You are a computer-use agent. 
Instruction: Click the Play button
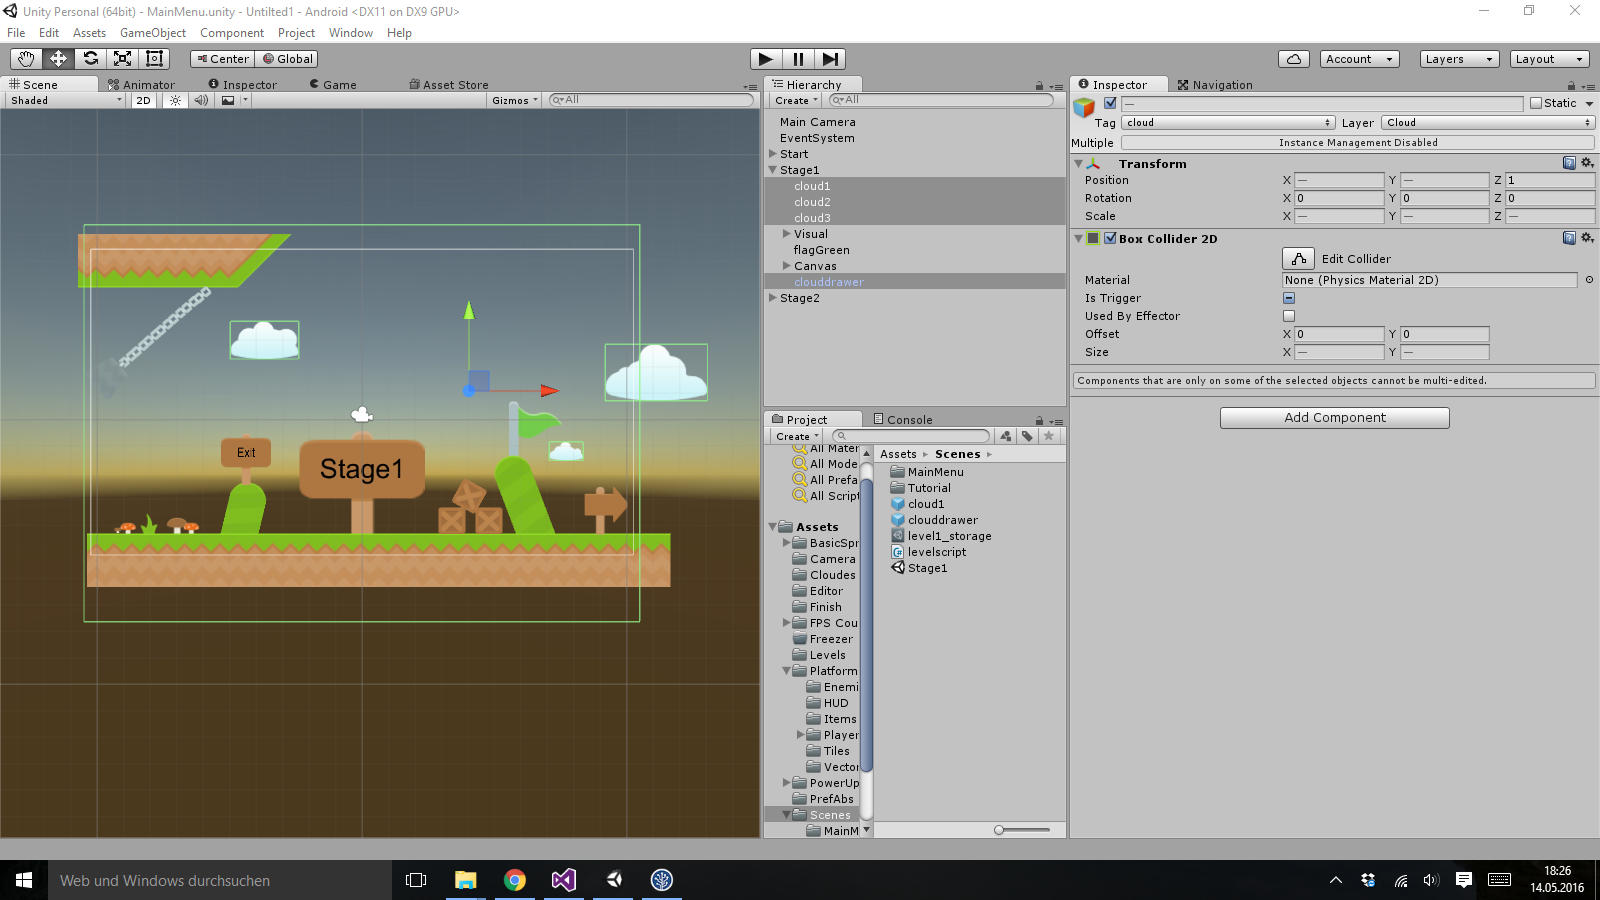click(x=766, y=59)
